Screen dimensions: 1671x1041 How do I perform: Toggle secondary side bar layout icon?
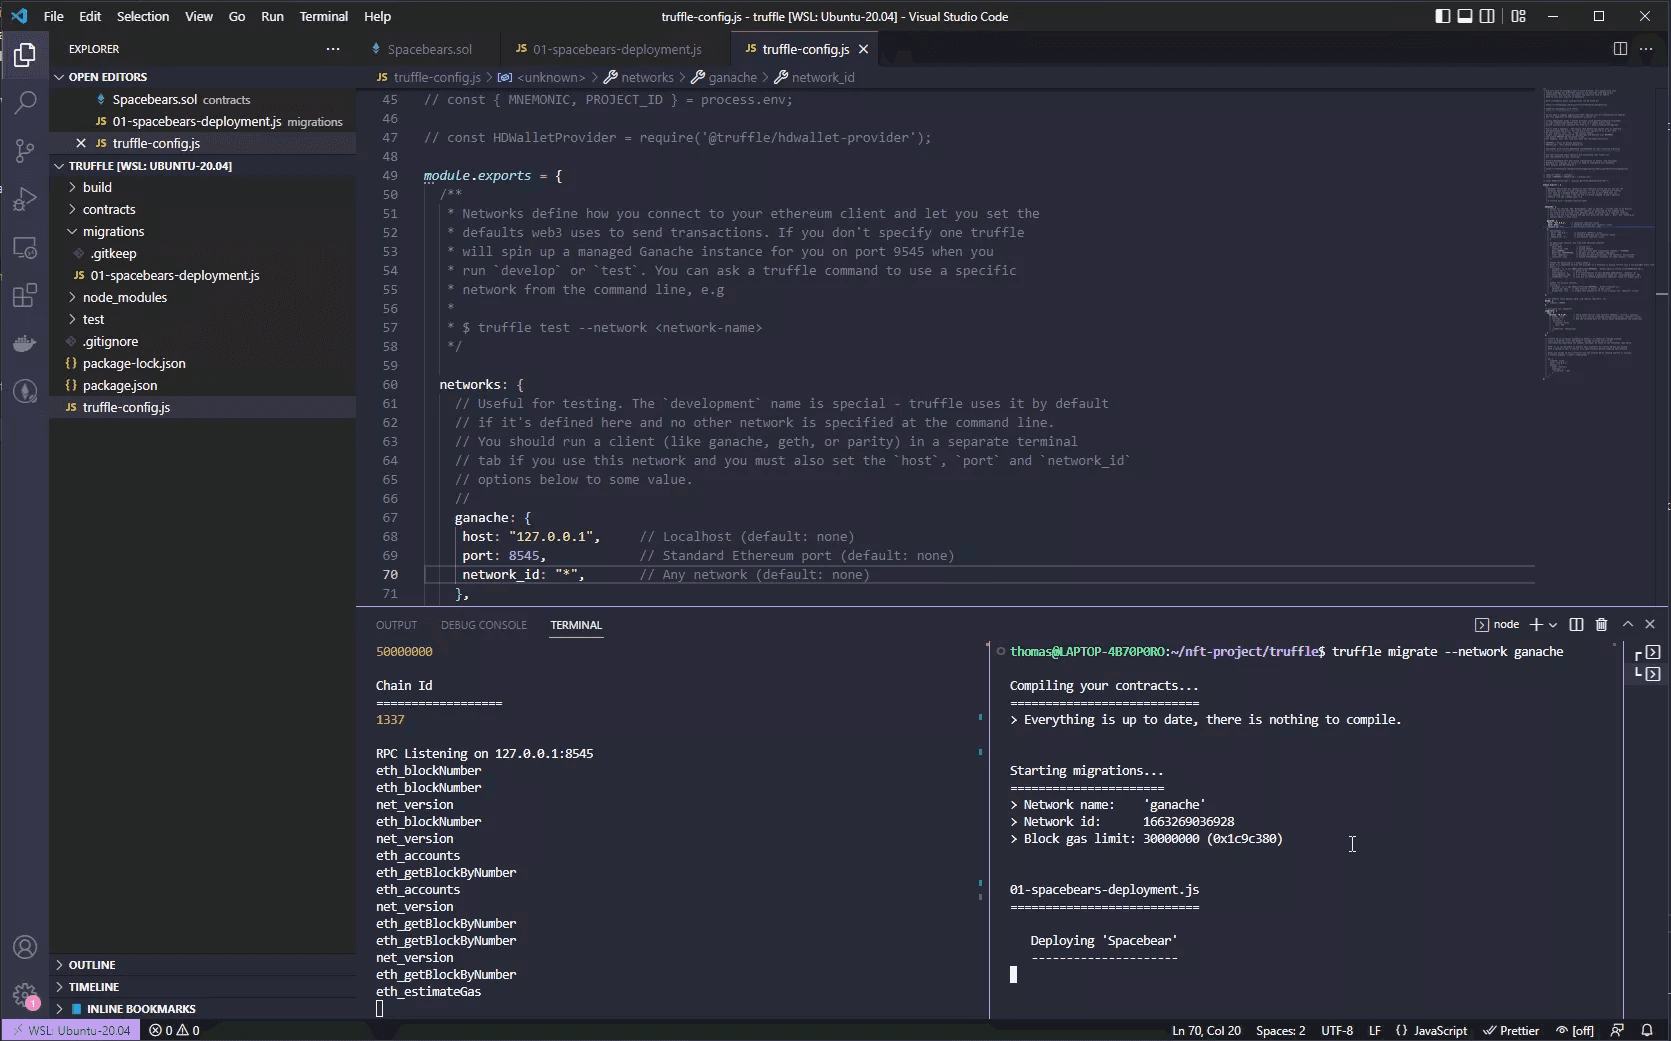[1488, 16]
